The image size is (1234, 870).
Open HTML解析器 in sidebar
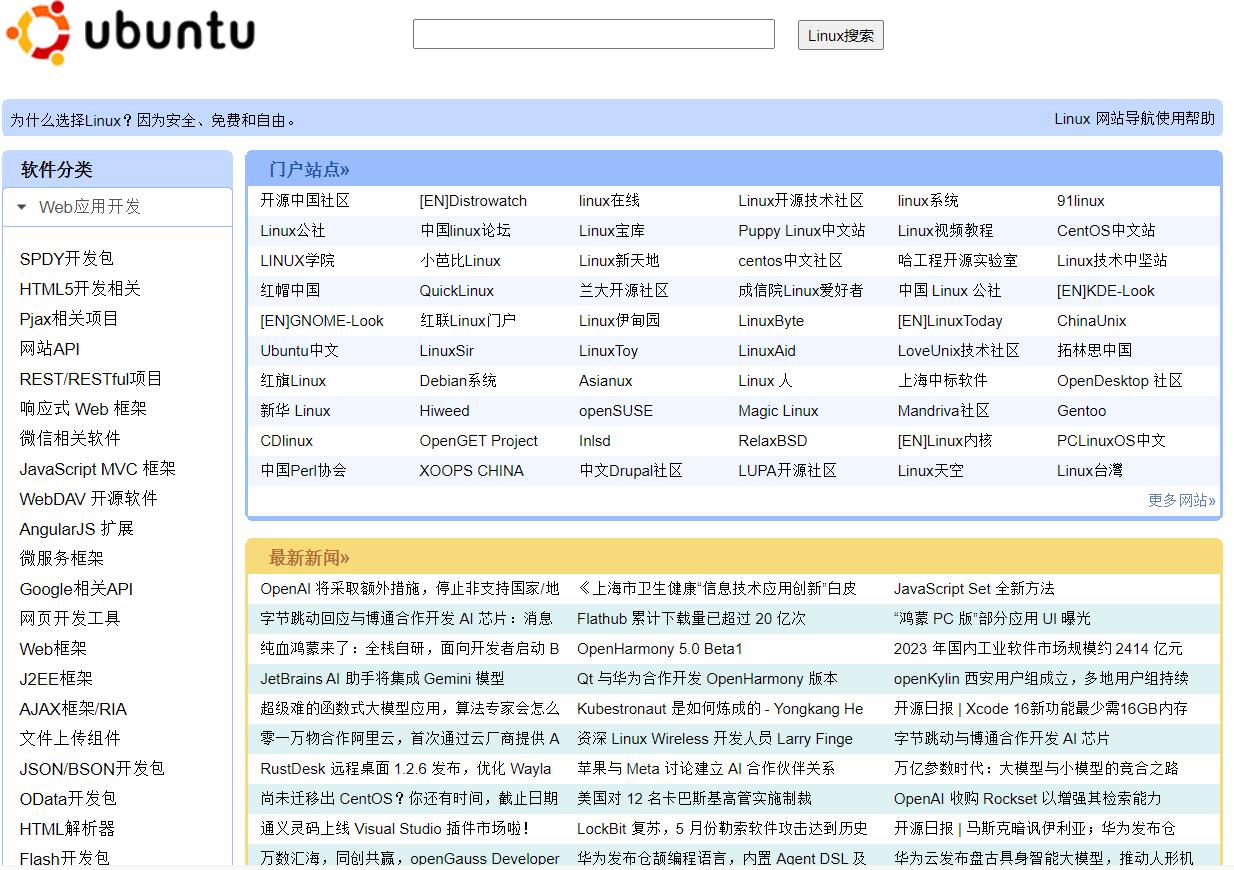pyautogui.click(x=67, y=829)
